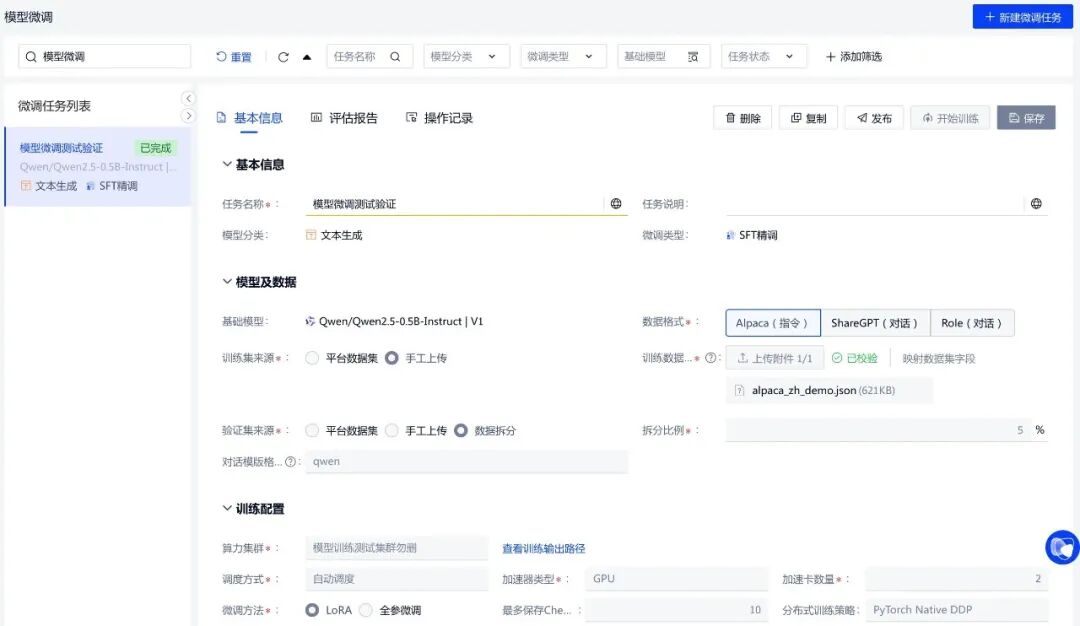Image resolution: width=1080 pixels, height=626 pixels.
Task: Click the help icon next to 训练数据
Action: pyautogui.click(x=711, y=358)
